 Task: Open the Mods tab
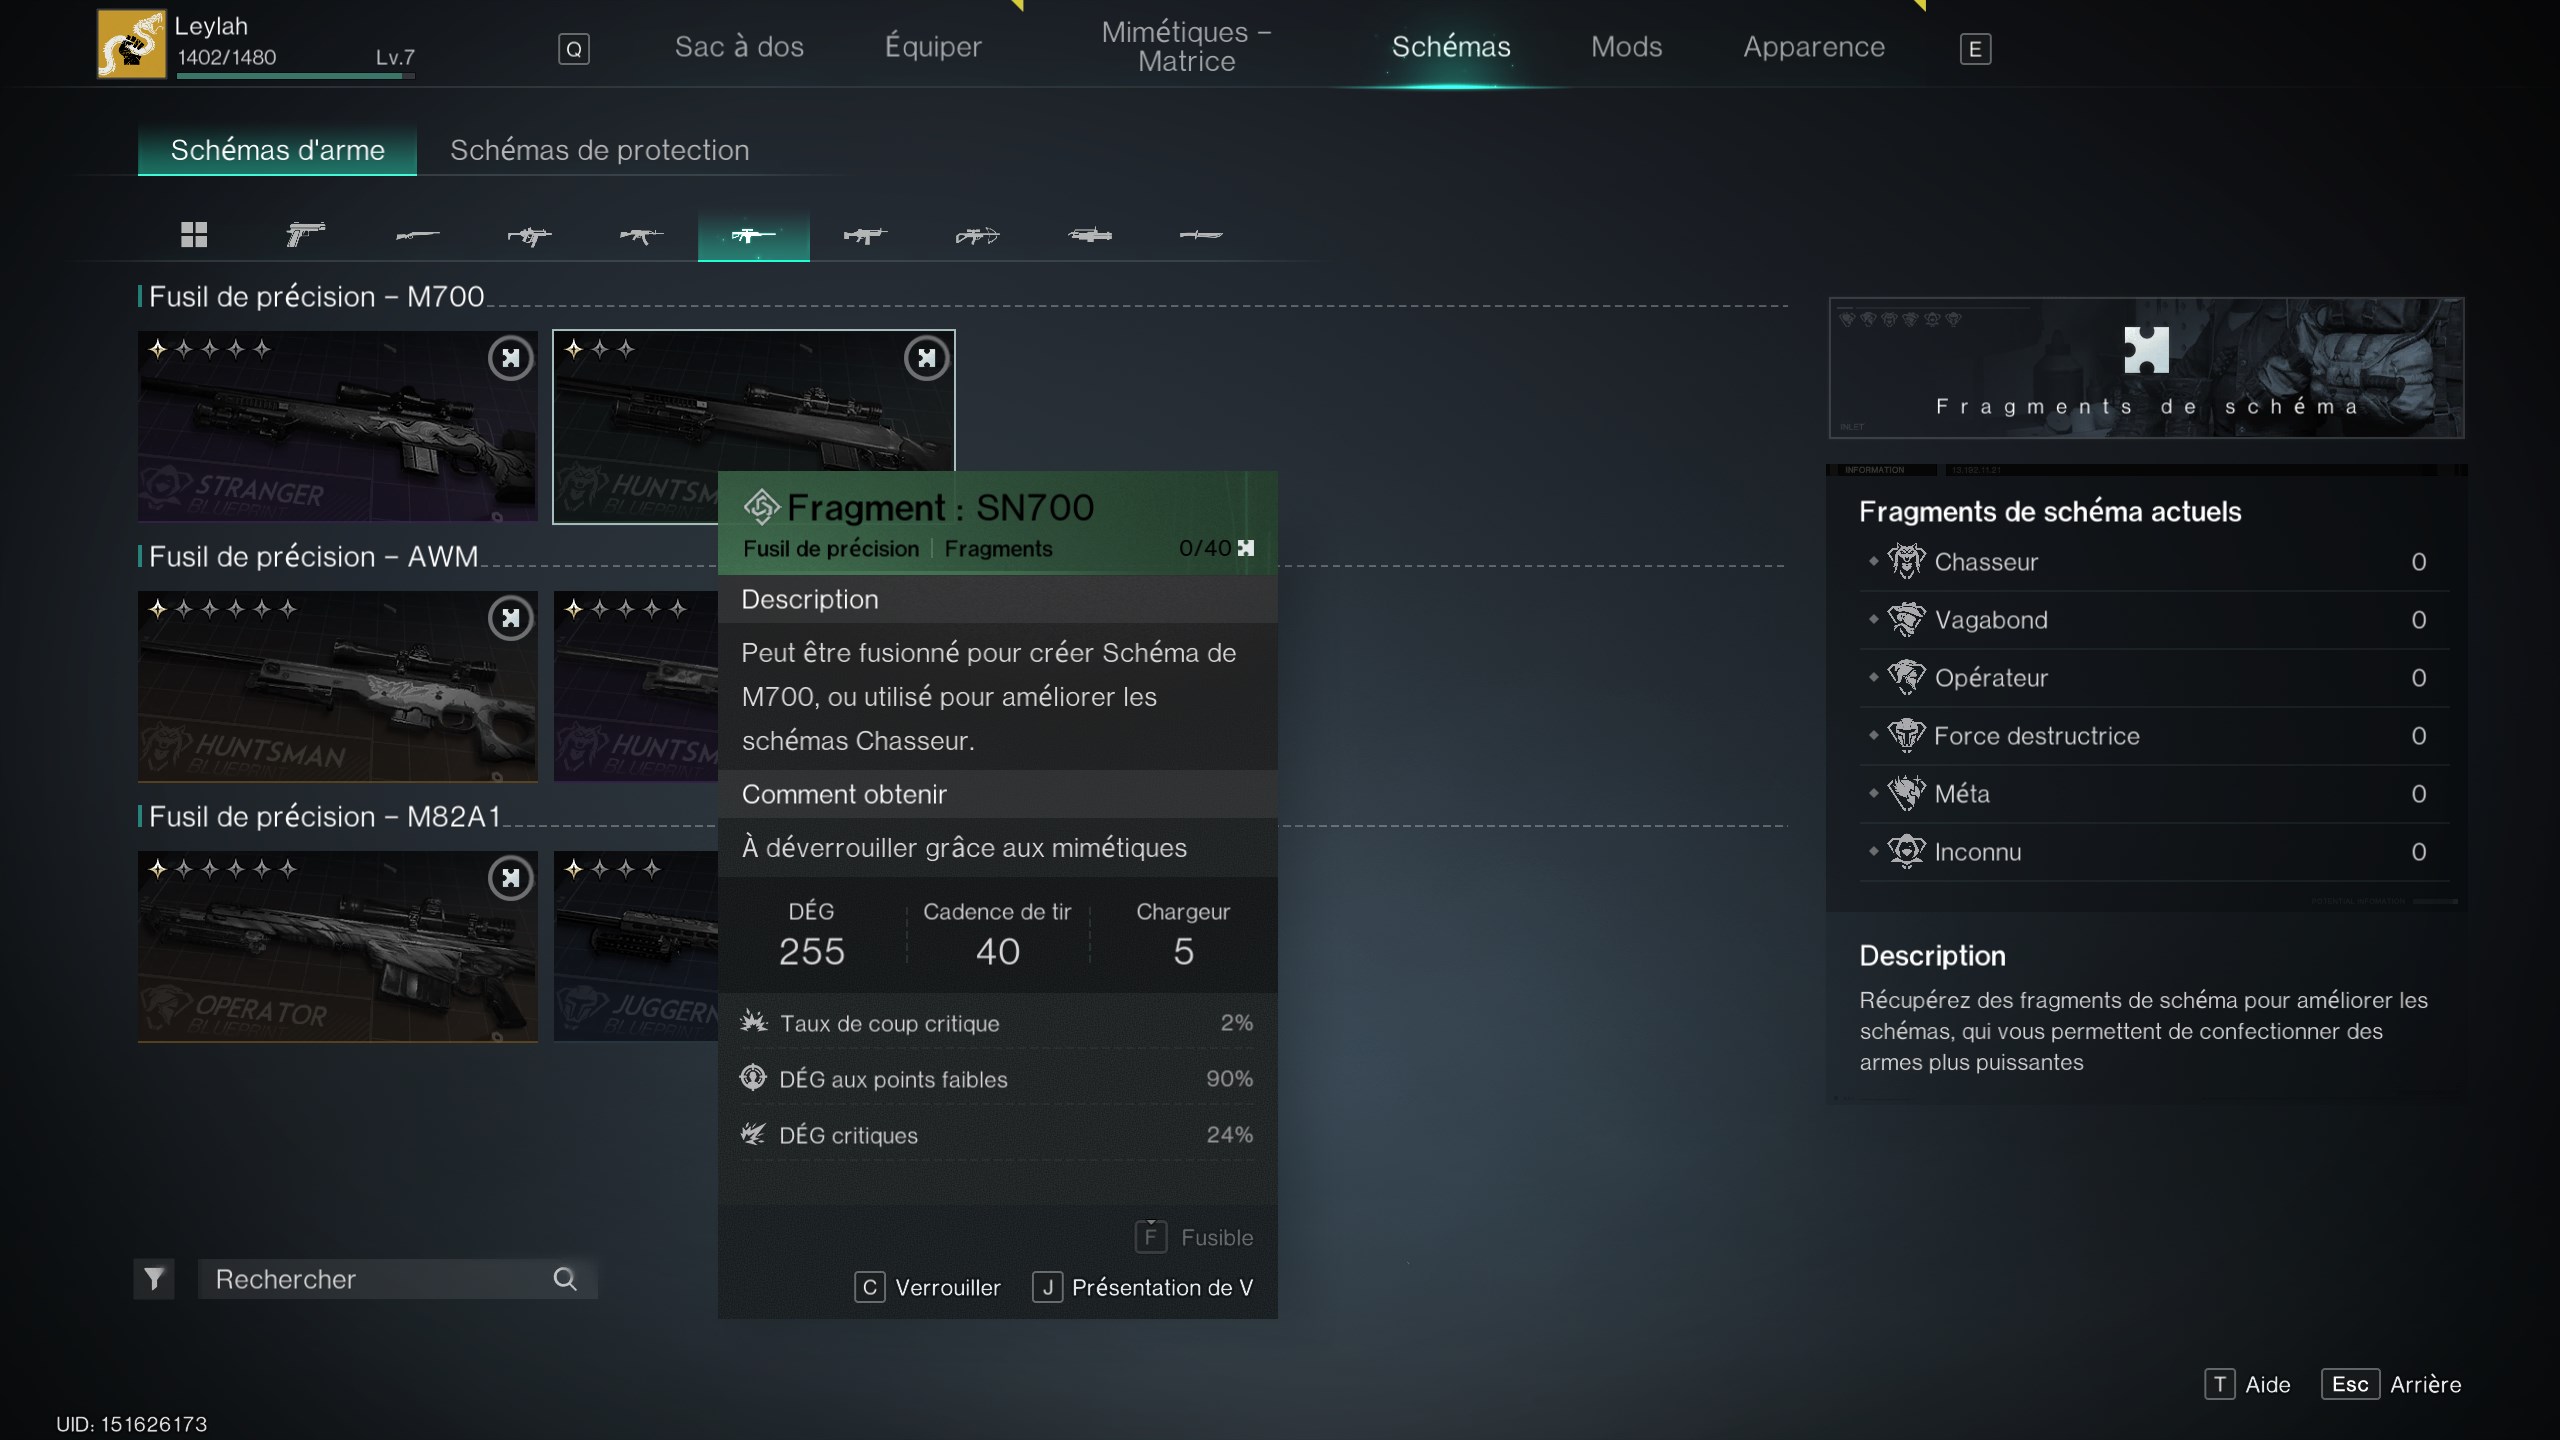click(x=1626, y=47)
